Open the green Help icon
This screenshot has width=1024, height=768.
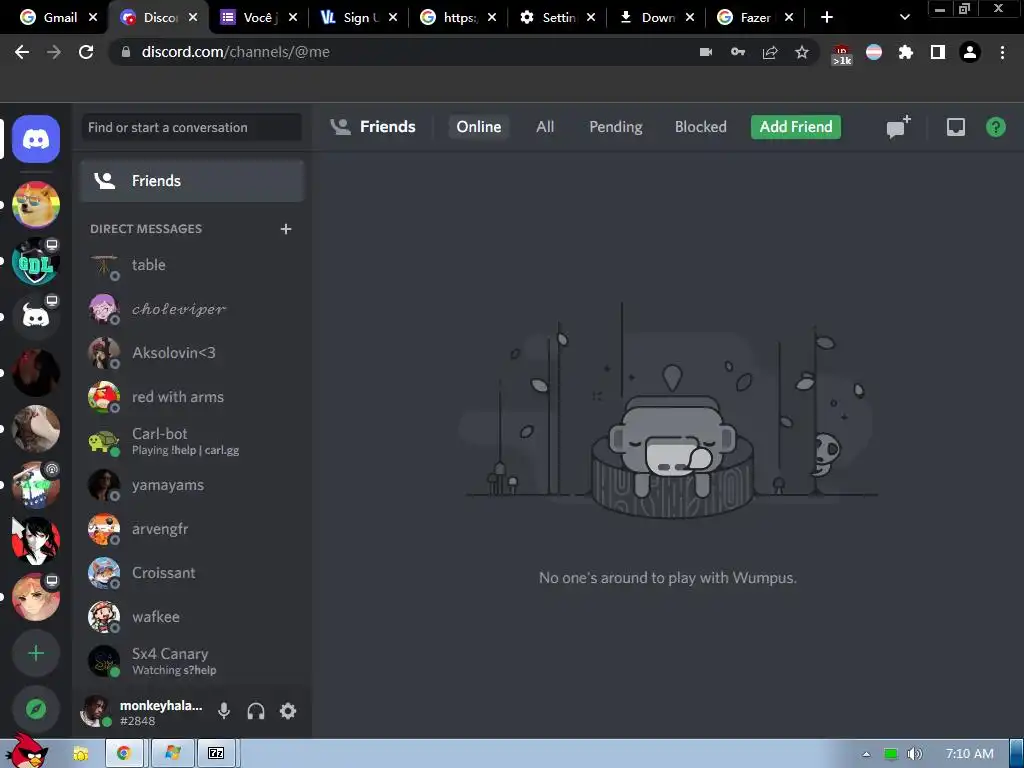click(x=995, y=127)
